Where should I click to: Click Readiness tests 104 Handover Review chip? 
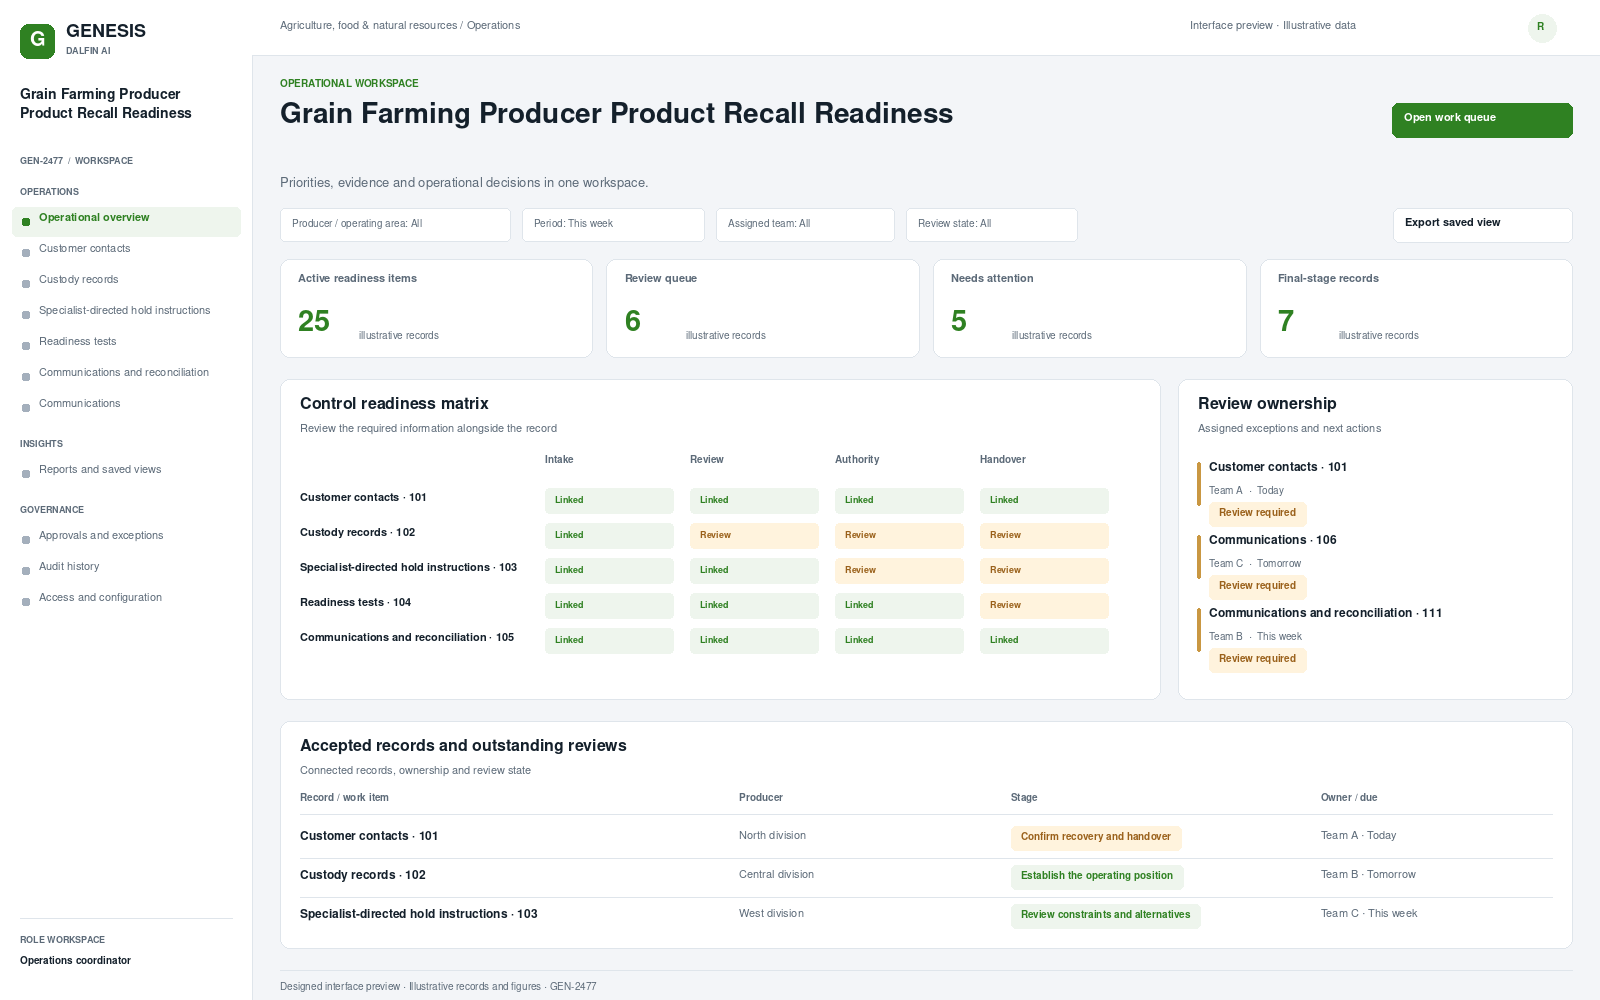pyautogui.click(x=1044, y=606)
